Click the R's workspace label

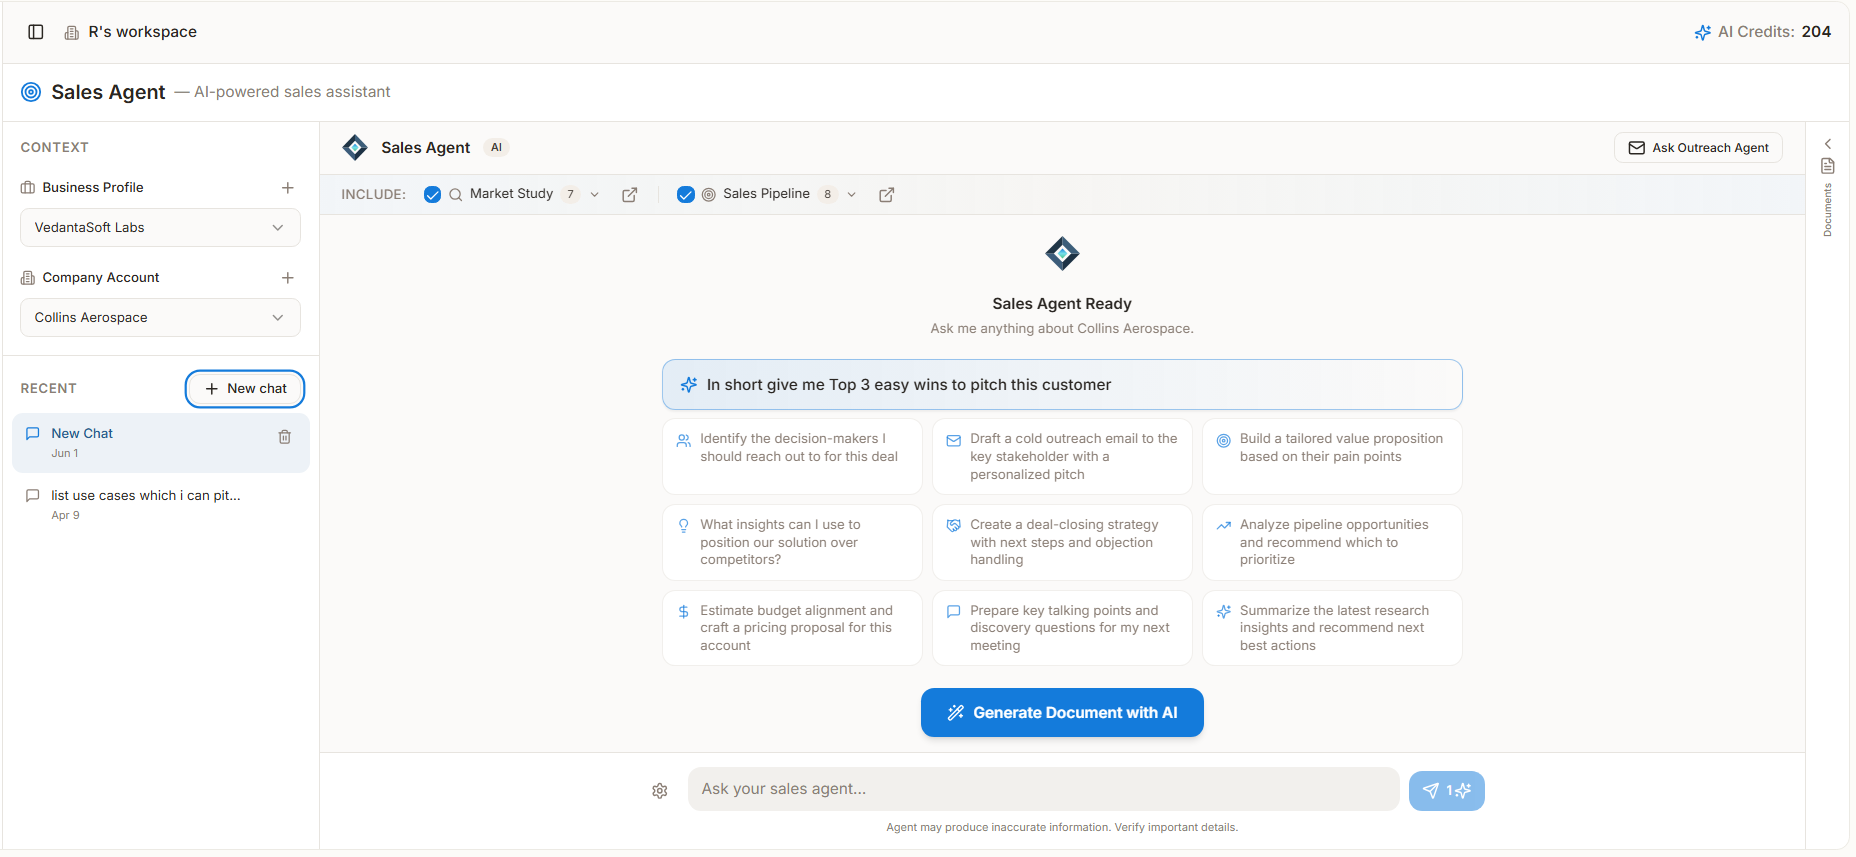pyautogui.click(x=142, y=32)
